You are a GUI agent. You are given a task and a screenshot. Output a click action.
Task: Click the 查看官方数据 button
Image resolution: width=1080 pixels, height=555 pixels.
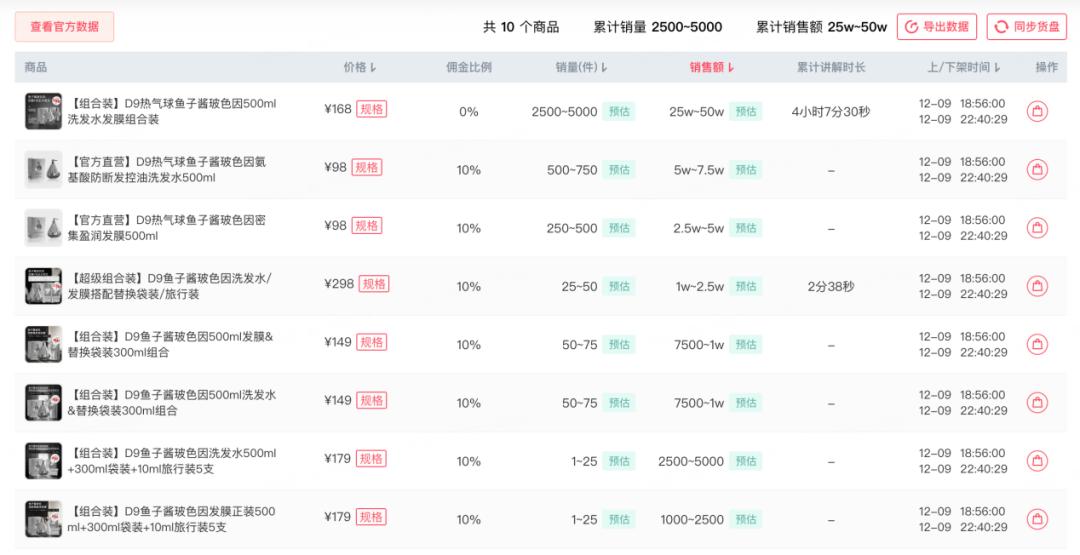64,27
